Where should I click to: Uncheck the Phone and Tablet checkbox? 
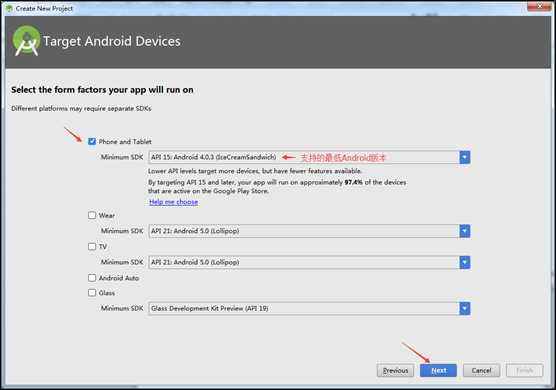pyautogui.click(x=92, y=141)
